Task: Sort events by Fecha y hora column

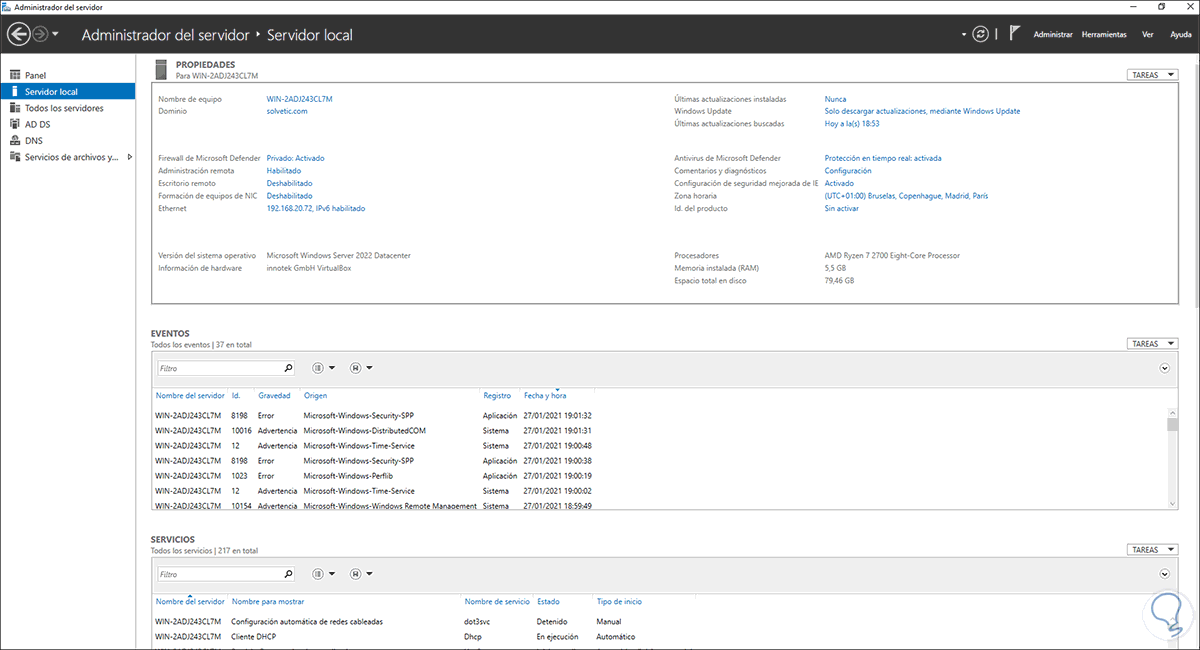Action: pyautogui.click(x=545, y=396)
